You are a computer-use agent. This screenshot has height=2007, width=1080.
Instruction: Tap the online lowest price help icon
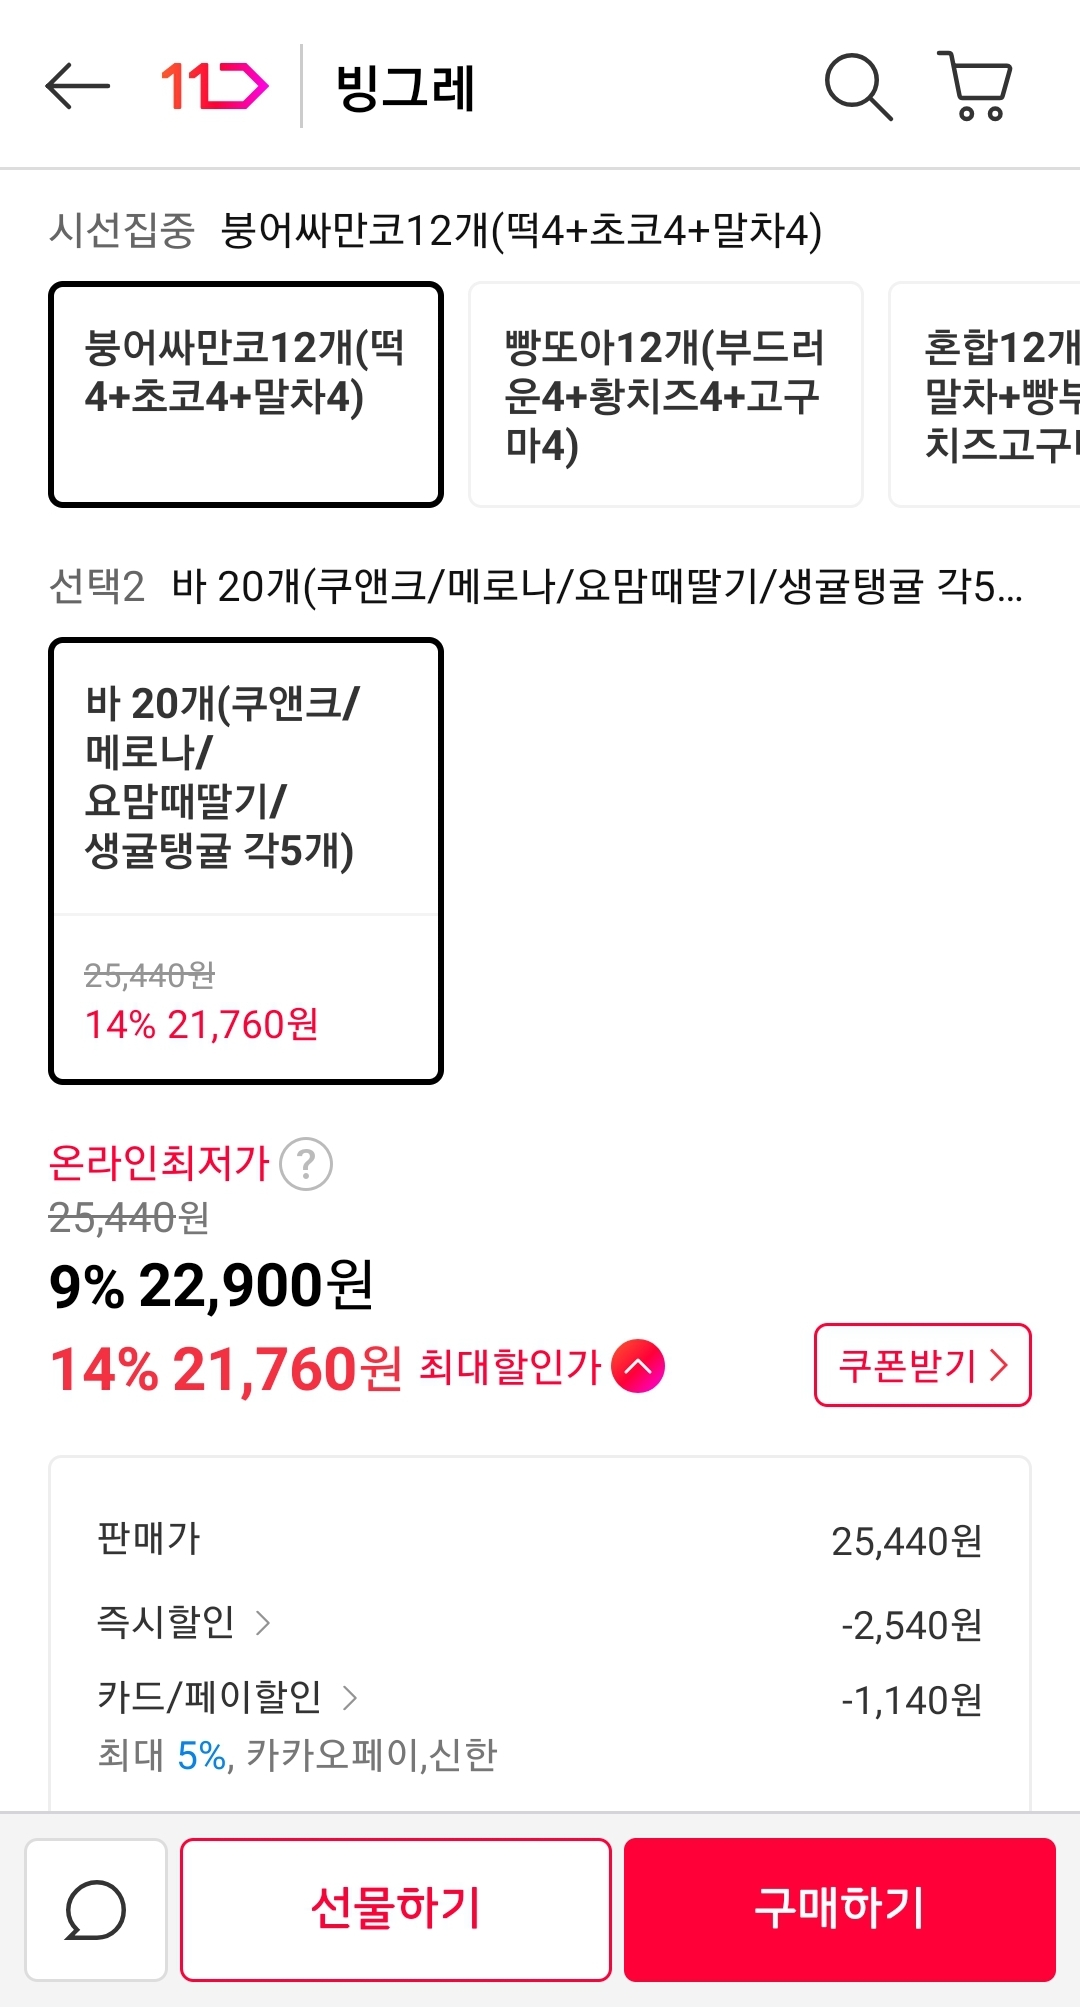pyautogui.click(x=306, y=1164)
